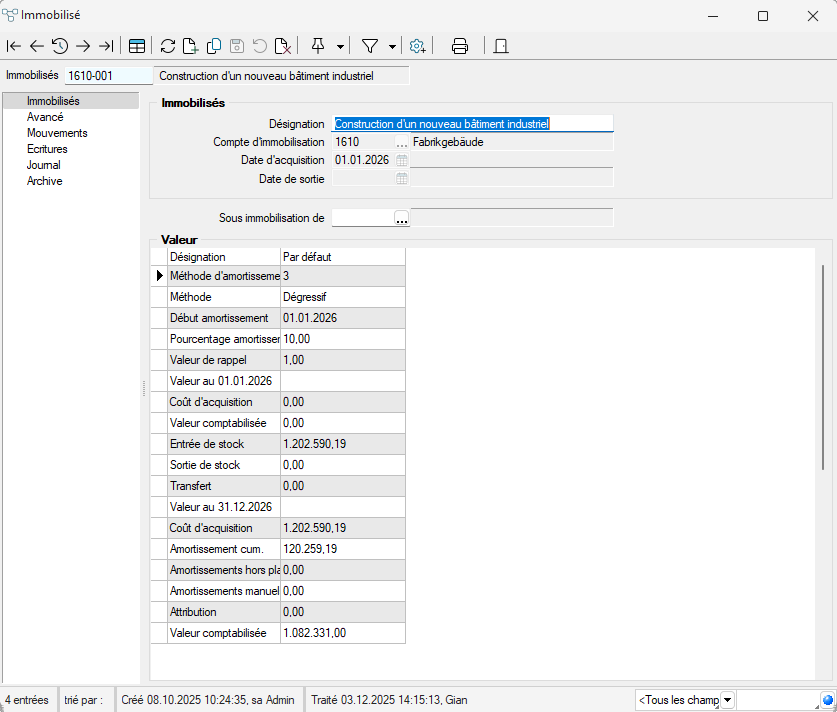Open the settings gear icon in toolbar
This screenshot has width=837, height=712.
[x=418, y=46]
